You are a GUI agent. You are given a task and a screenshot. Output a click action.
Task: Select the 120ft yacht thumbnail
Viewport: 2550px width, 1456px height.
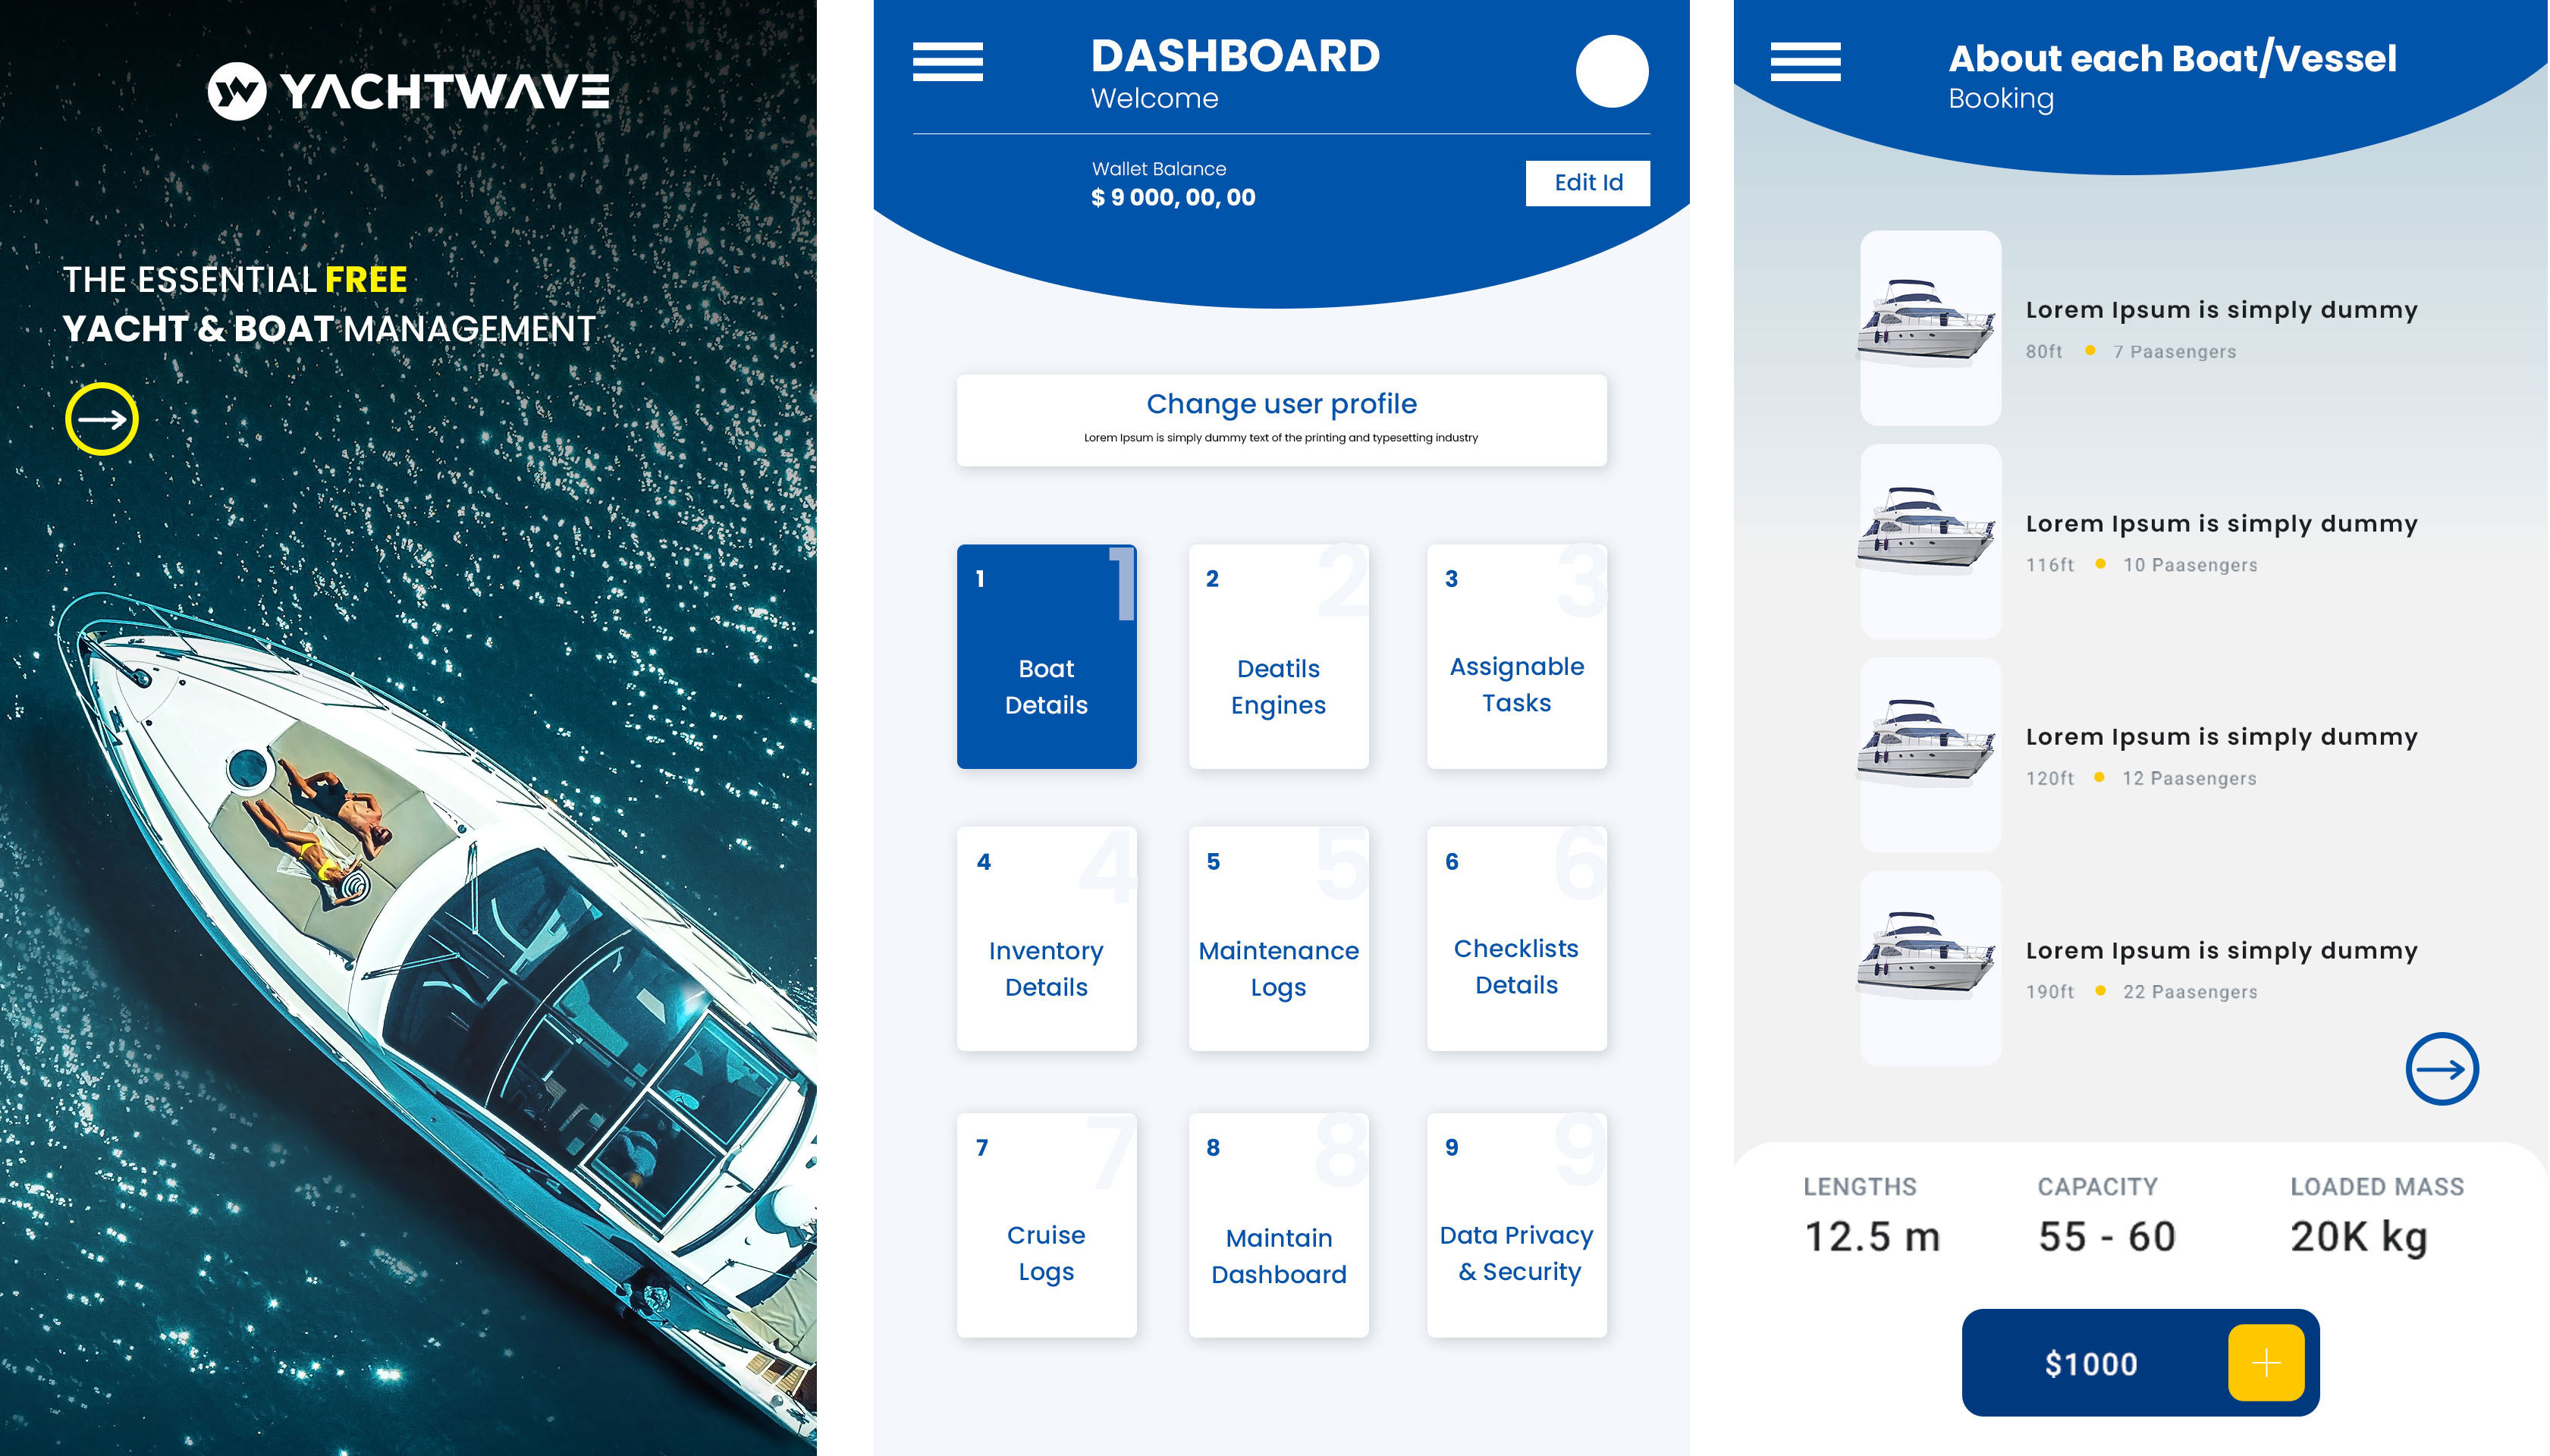click(x=1929, y=754)
